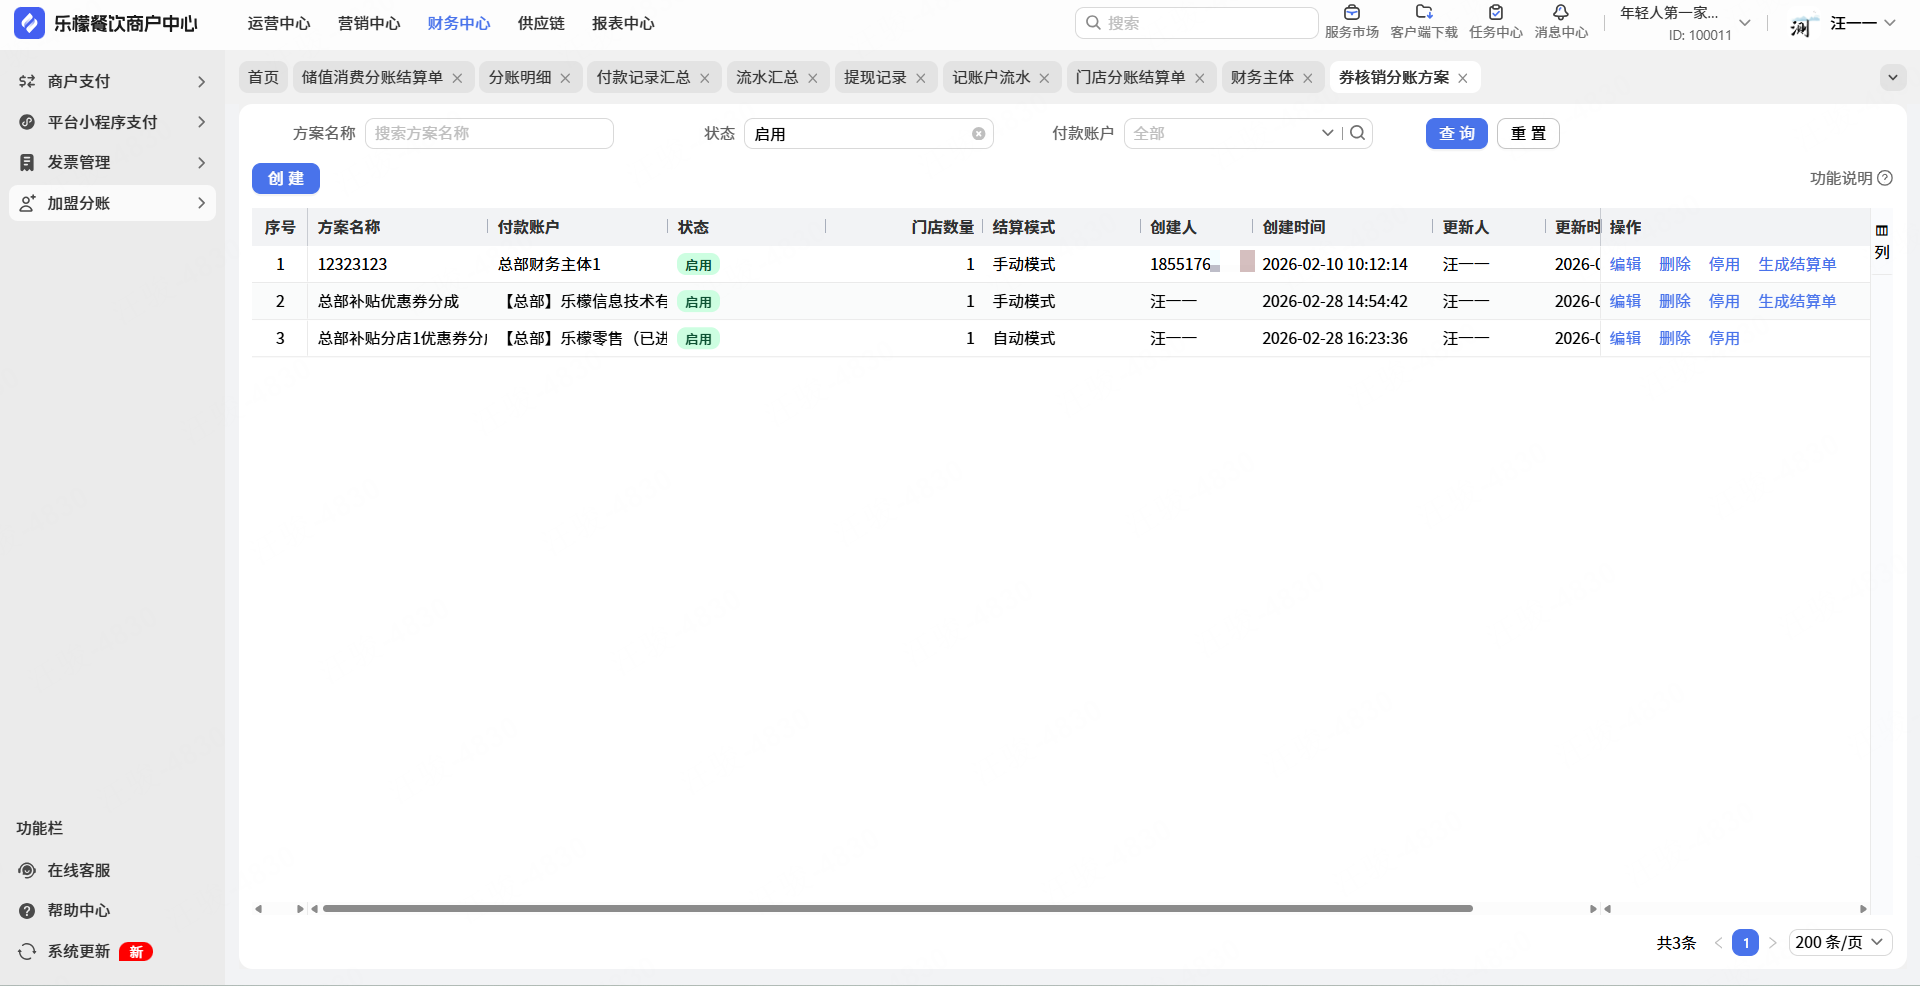The image size is (1920, 986).
Task: Click the user avatar icon
Action: coord(1802,23)
